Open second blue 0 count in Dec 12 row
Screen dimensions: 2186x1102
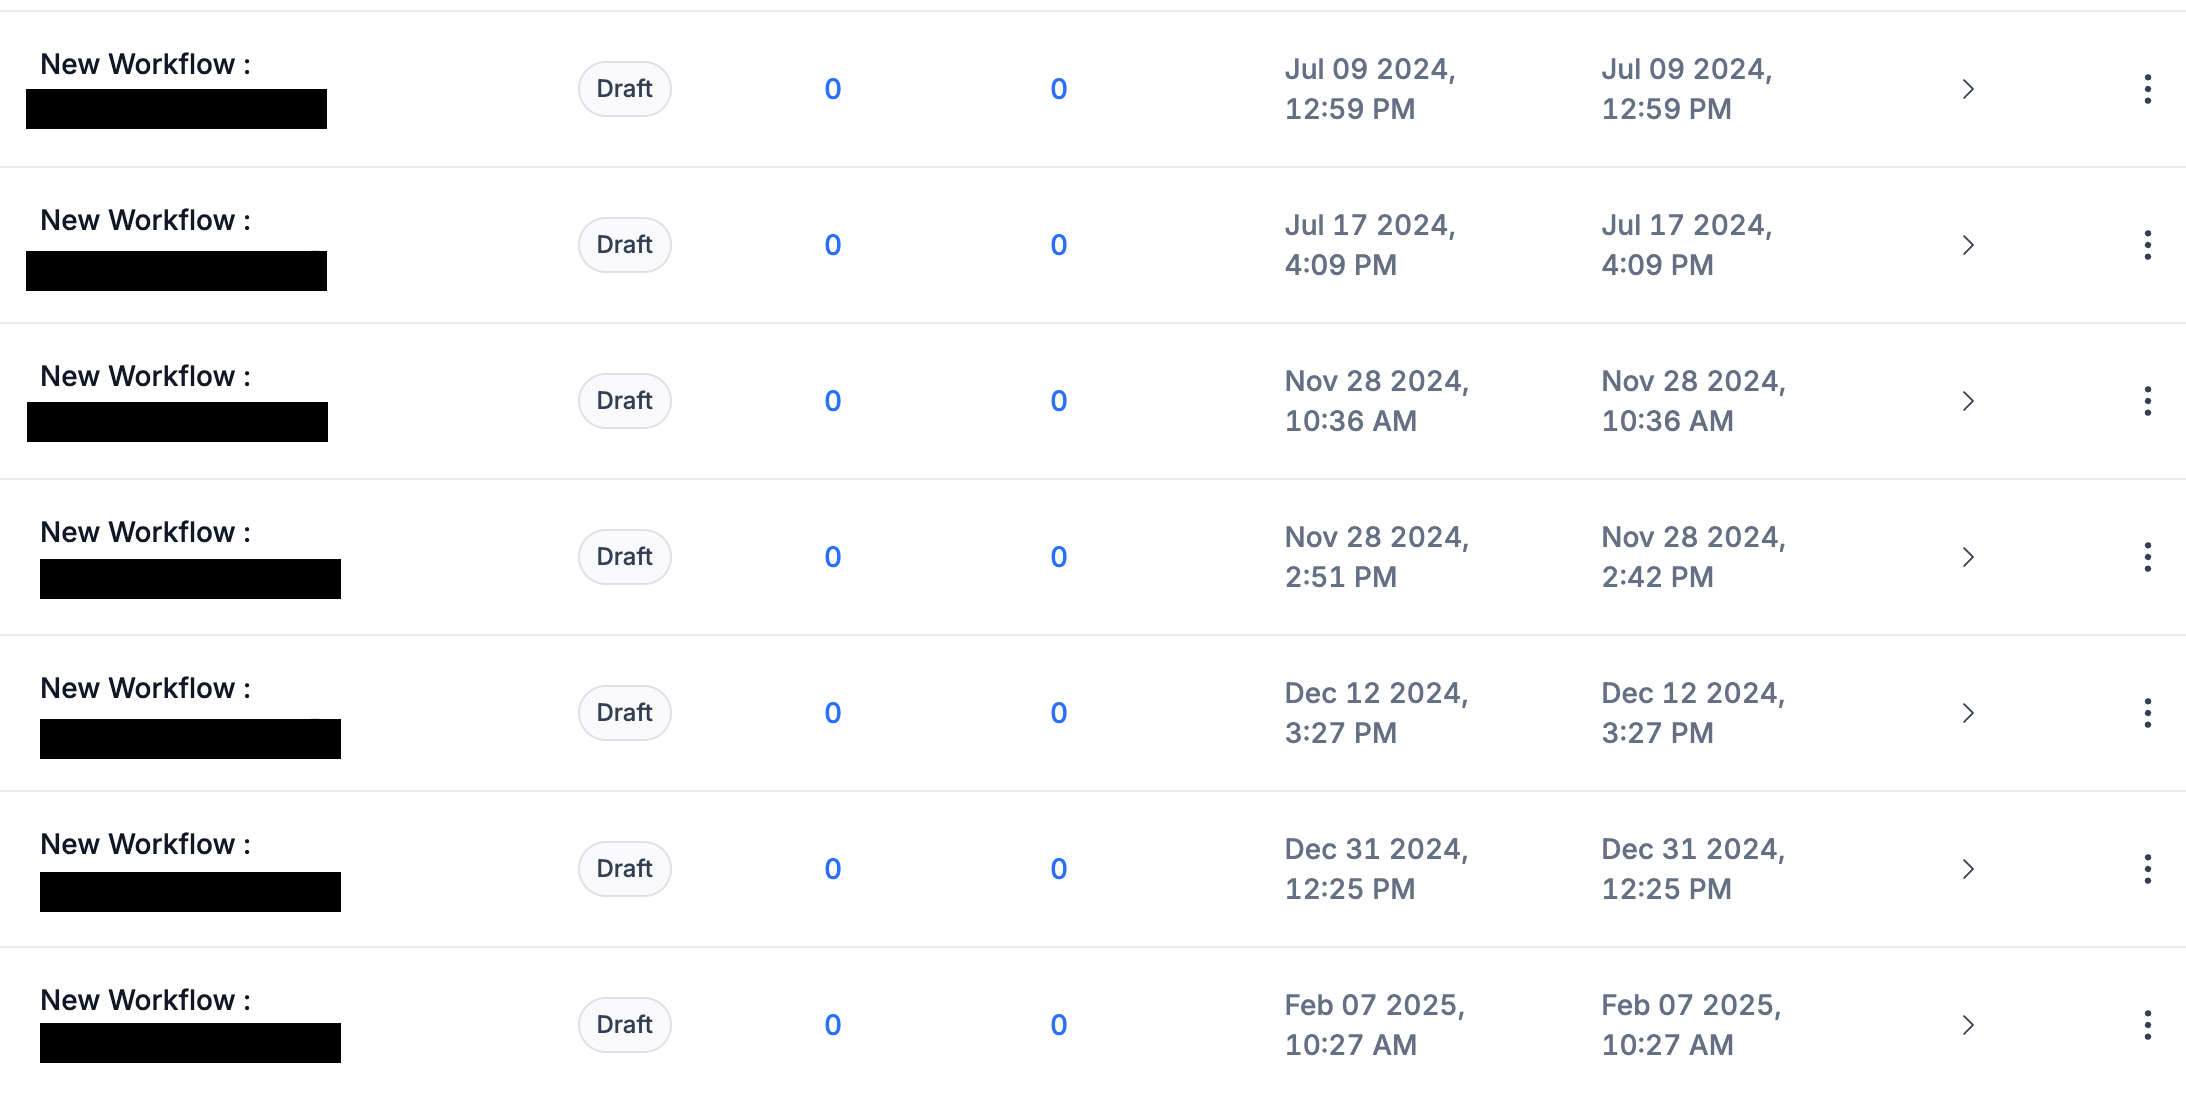click(1059, 713)
